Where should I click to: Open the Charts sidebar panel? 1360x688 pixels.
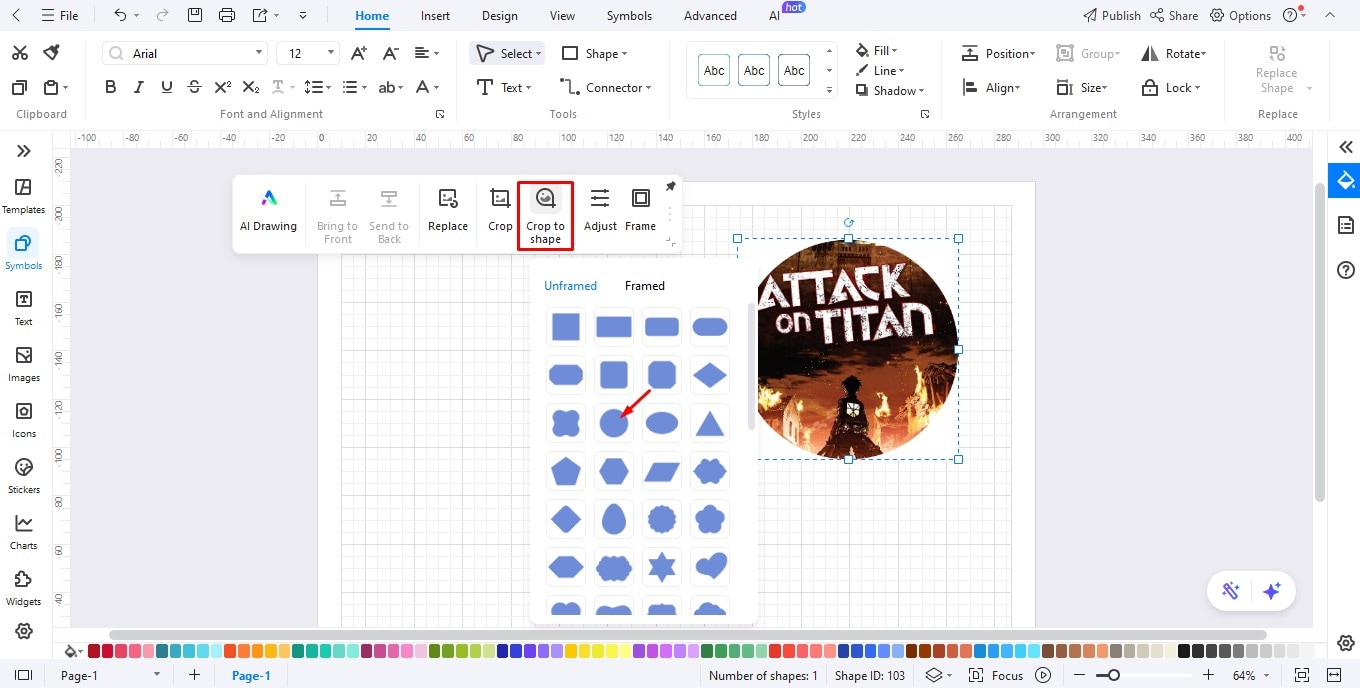[24, 532]
